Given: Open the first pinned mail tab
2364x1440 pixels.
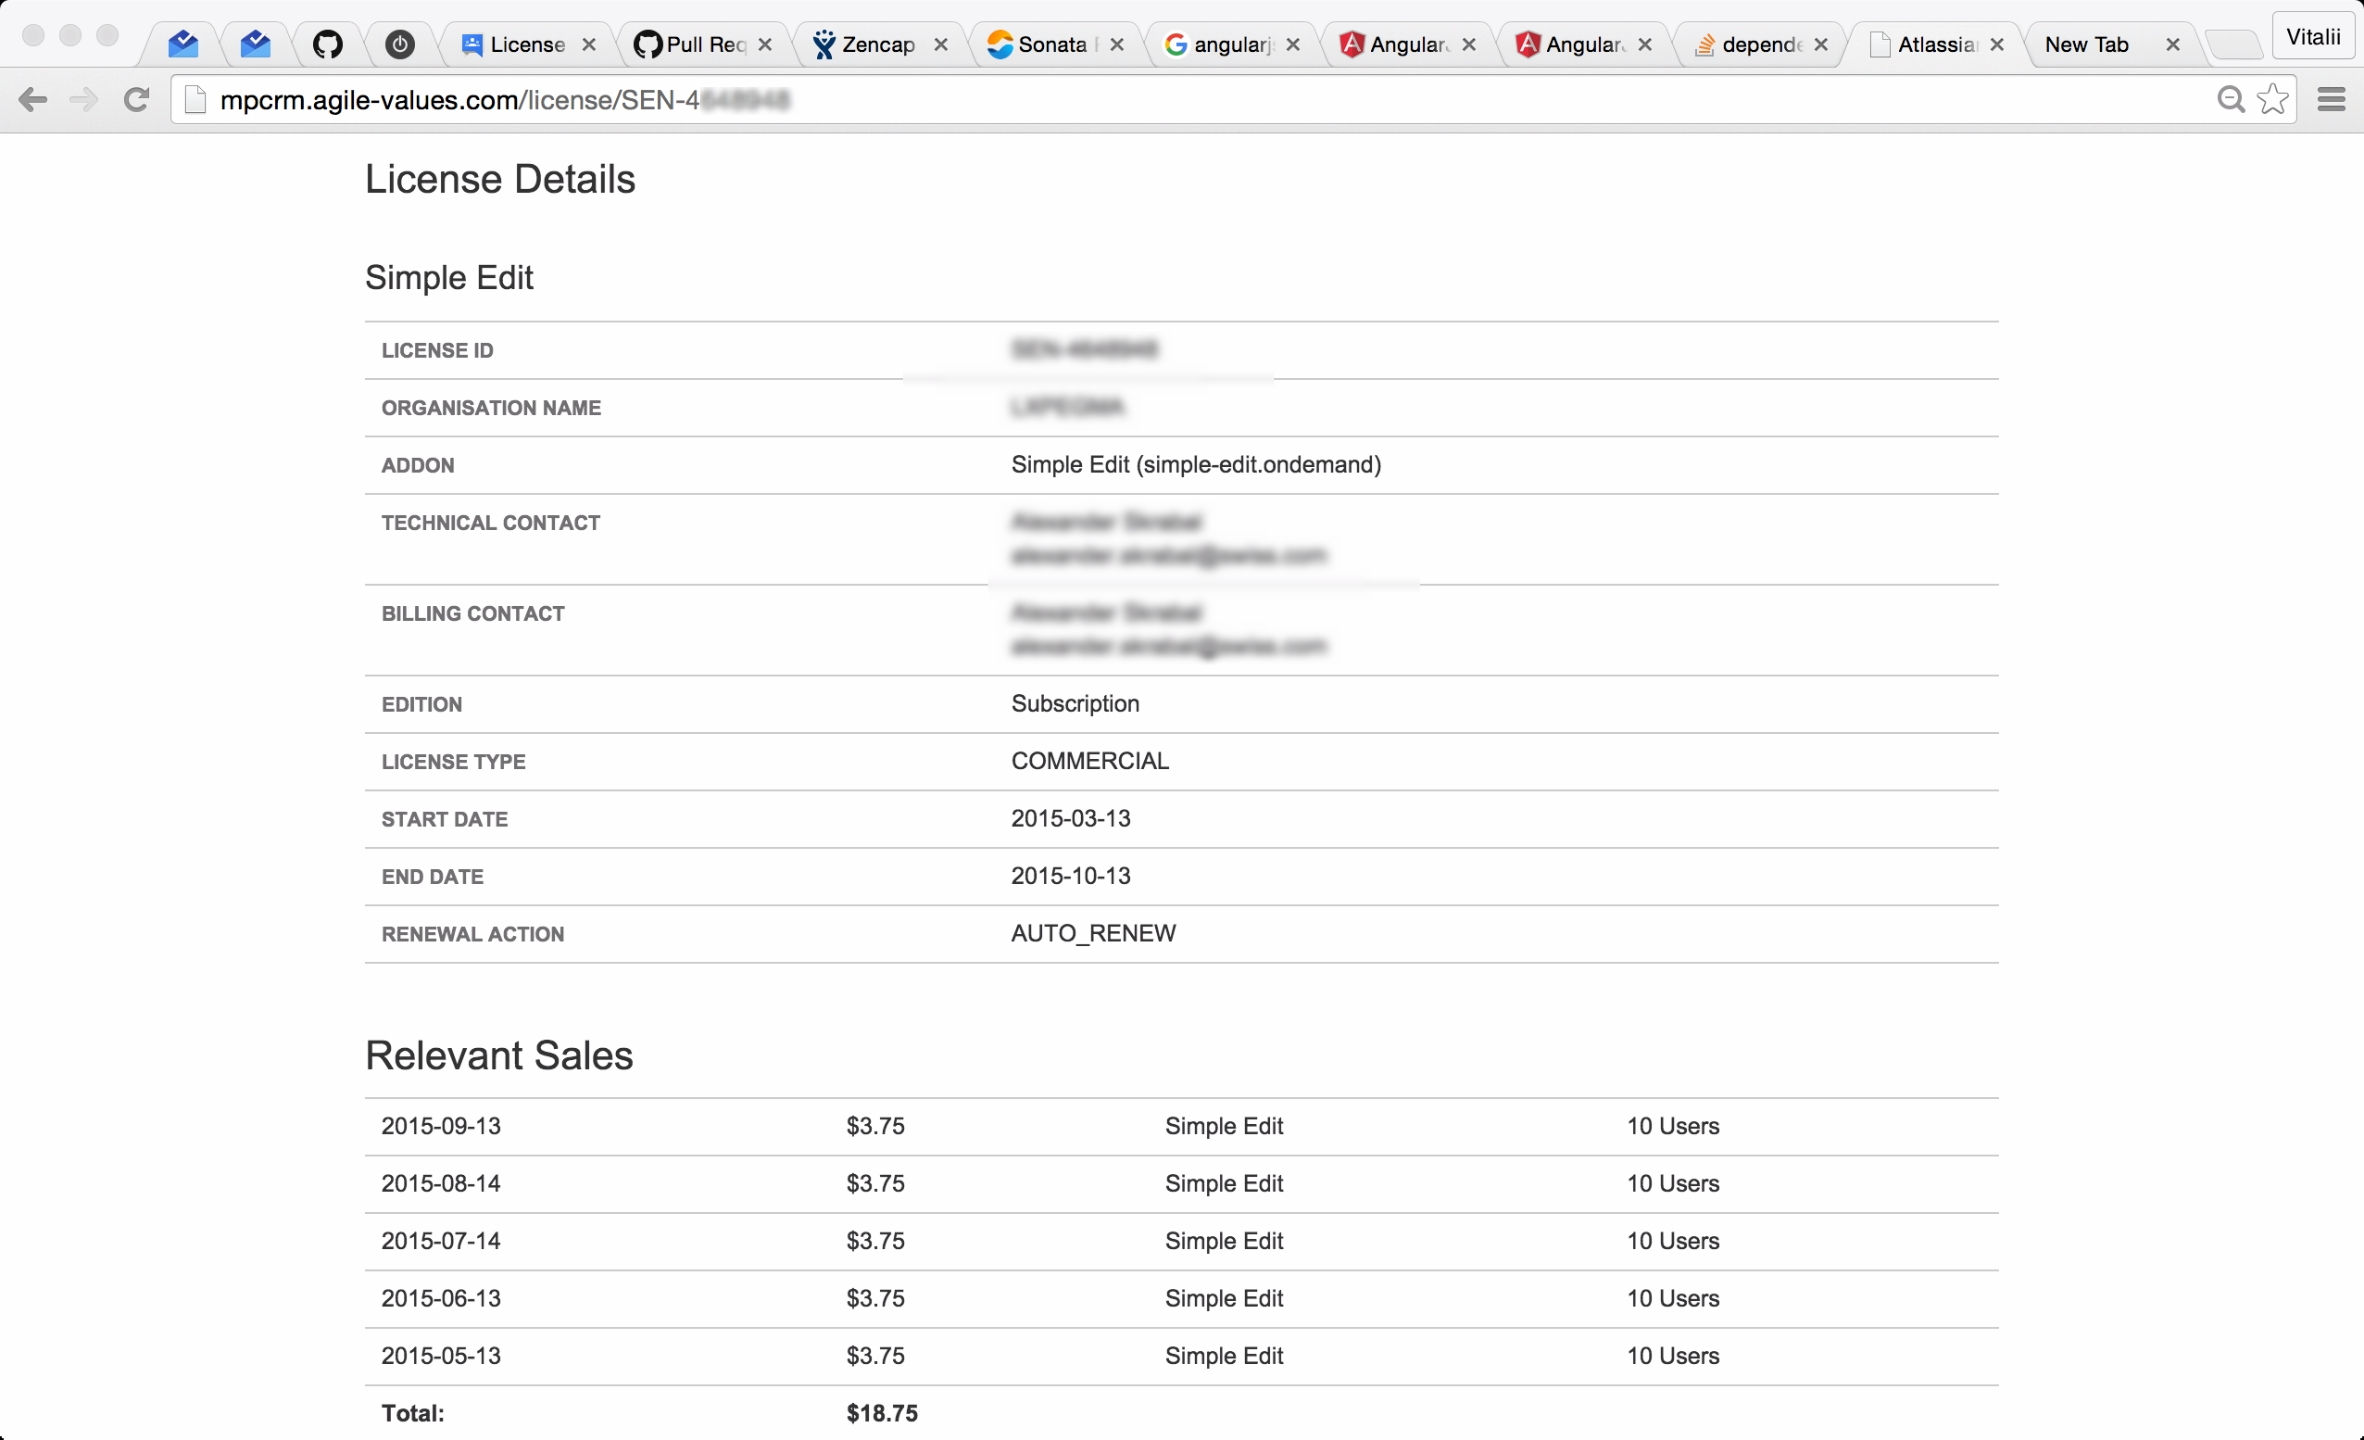Looking at the screenshot, I should 183,44.
